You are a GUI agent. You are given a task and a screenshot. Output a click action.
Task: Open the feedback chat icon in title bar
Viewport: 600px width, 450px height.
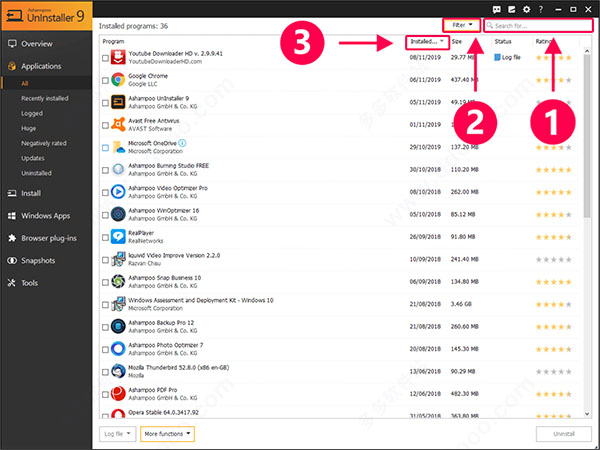click(x=496, y=9)
